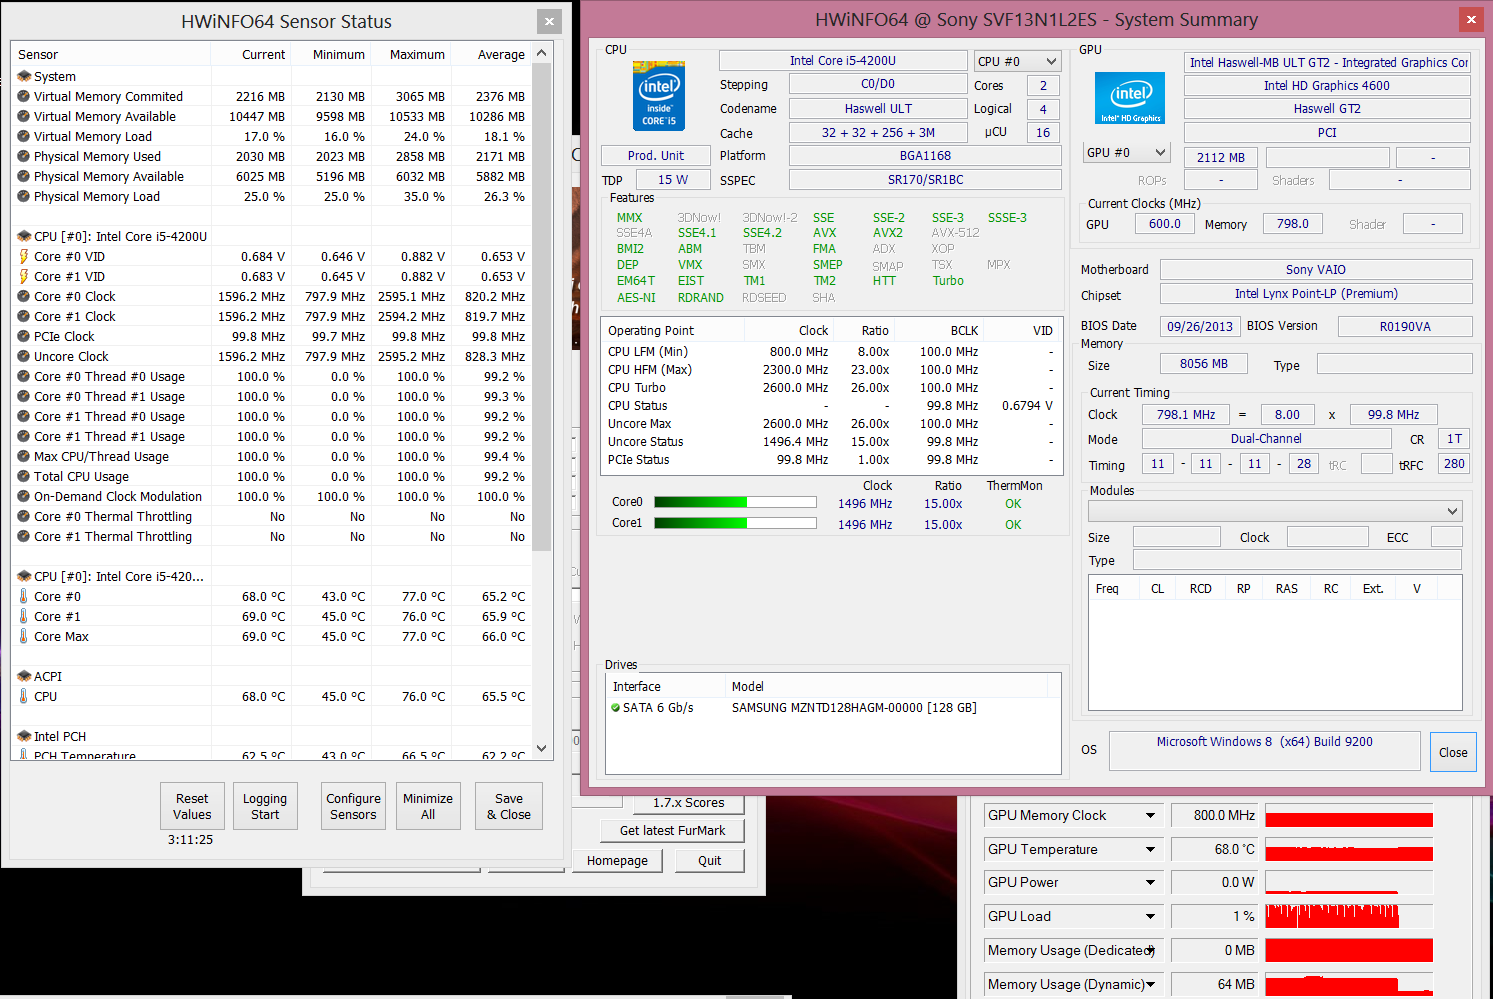This screenshot has width=1493, height=999.
Task: Click the Microsoft Windows 8 OS text
Action: tap(1264, 742)
